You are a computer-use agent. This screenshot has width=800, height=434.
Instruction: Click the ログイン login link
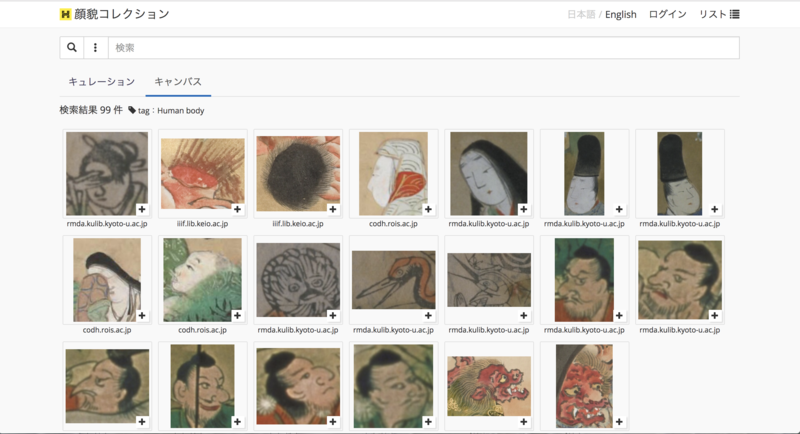[x=667, y=14]
